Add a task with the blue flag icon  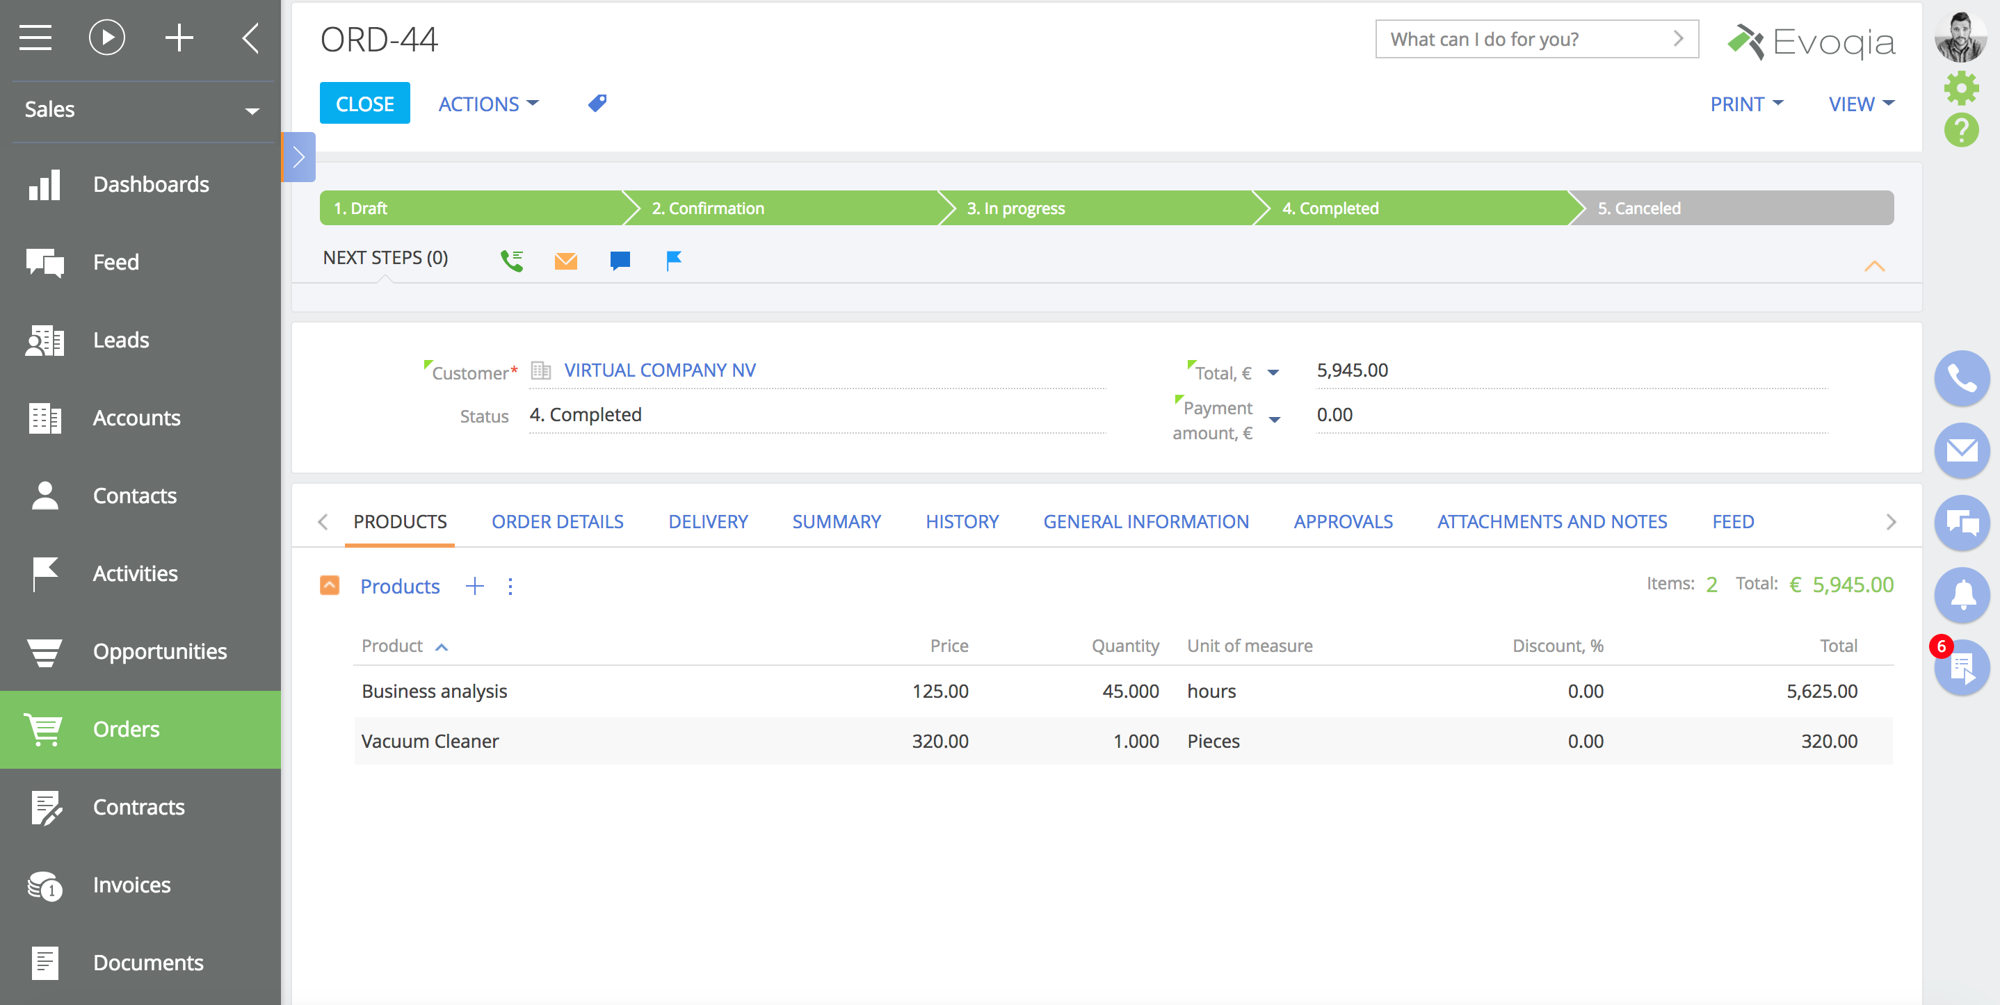[674, 261]
